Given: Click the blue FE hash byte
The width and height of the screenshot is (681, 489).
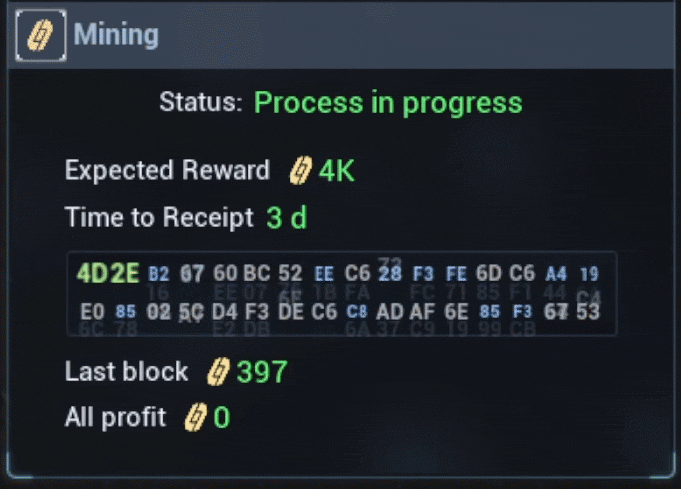Looking at the screenshot, I should click(456, 274).
